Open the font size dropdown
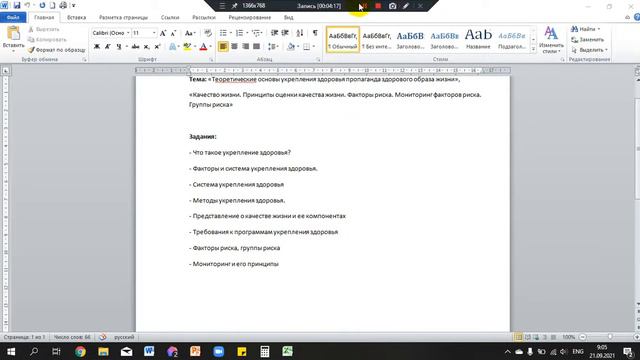Screen dimensions: 640x360 coord(154,33)
